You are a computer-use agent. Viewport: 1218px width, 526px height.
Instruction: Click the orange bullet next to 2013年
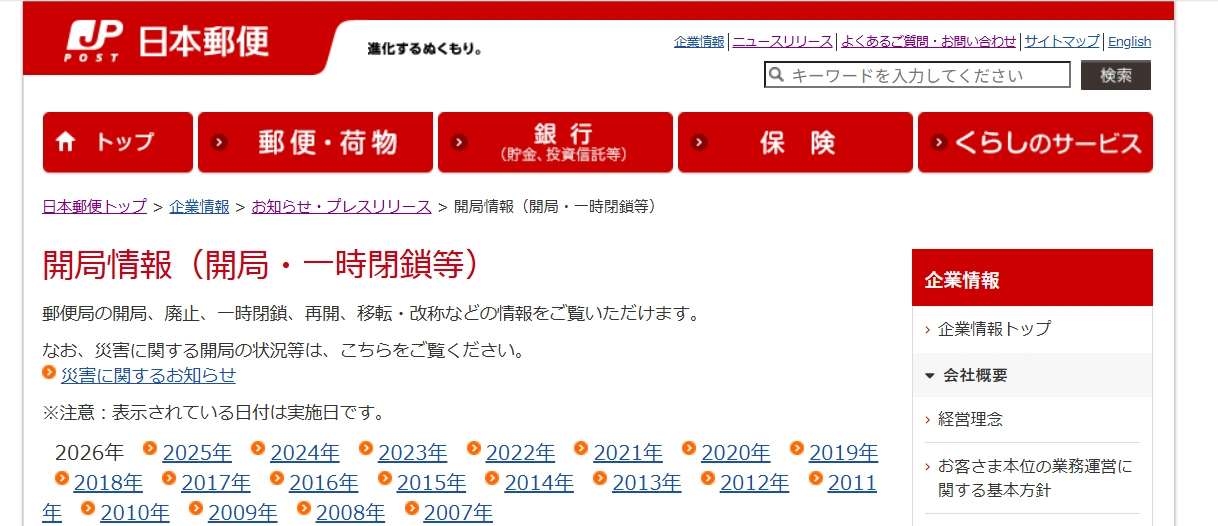600,478
